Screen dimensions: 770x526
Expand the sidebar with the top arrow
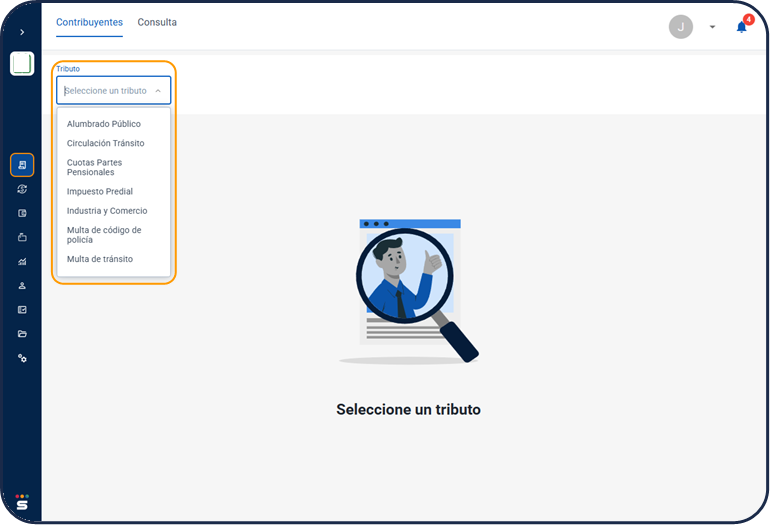click(x=22, y=32)
